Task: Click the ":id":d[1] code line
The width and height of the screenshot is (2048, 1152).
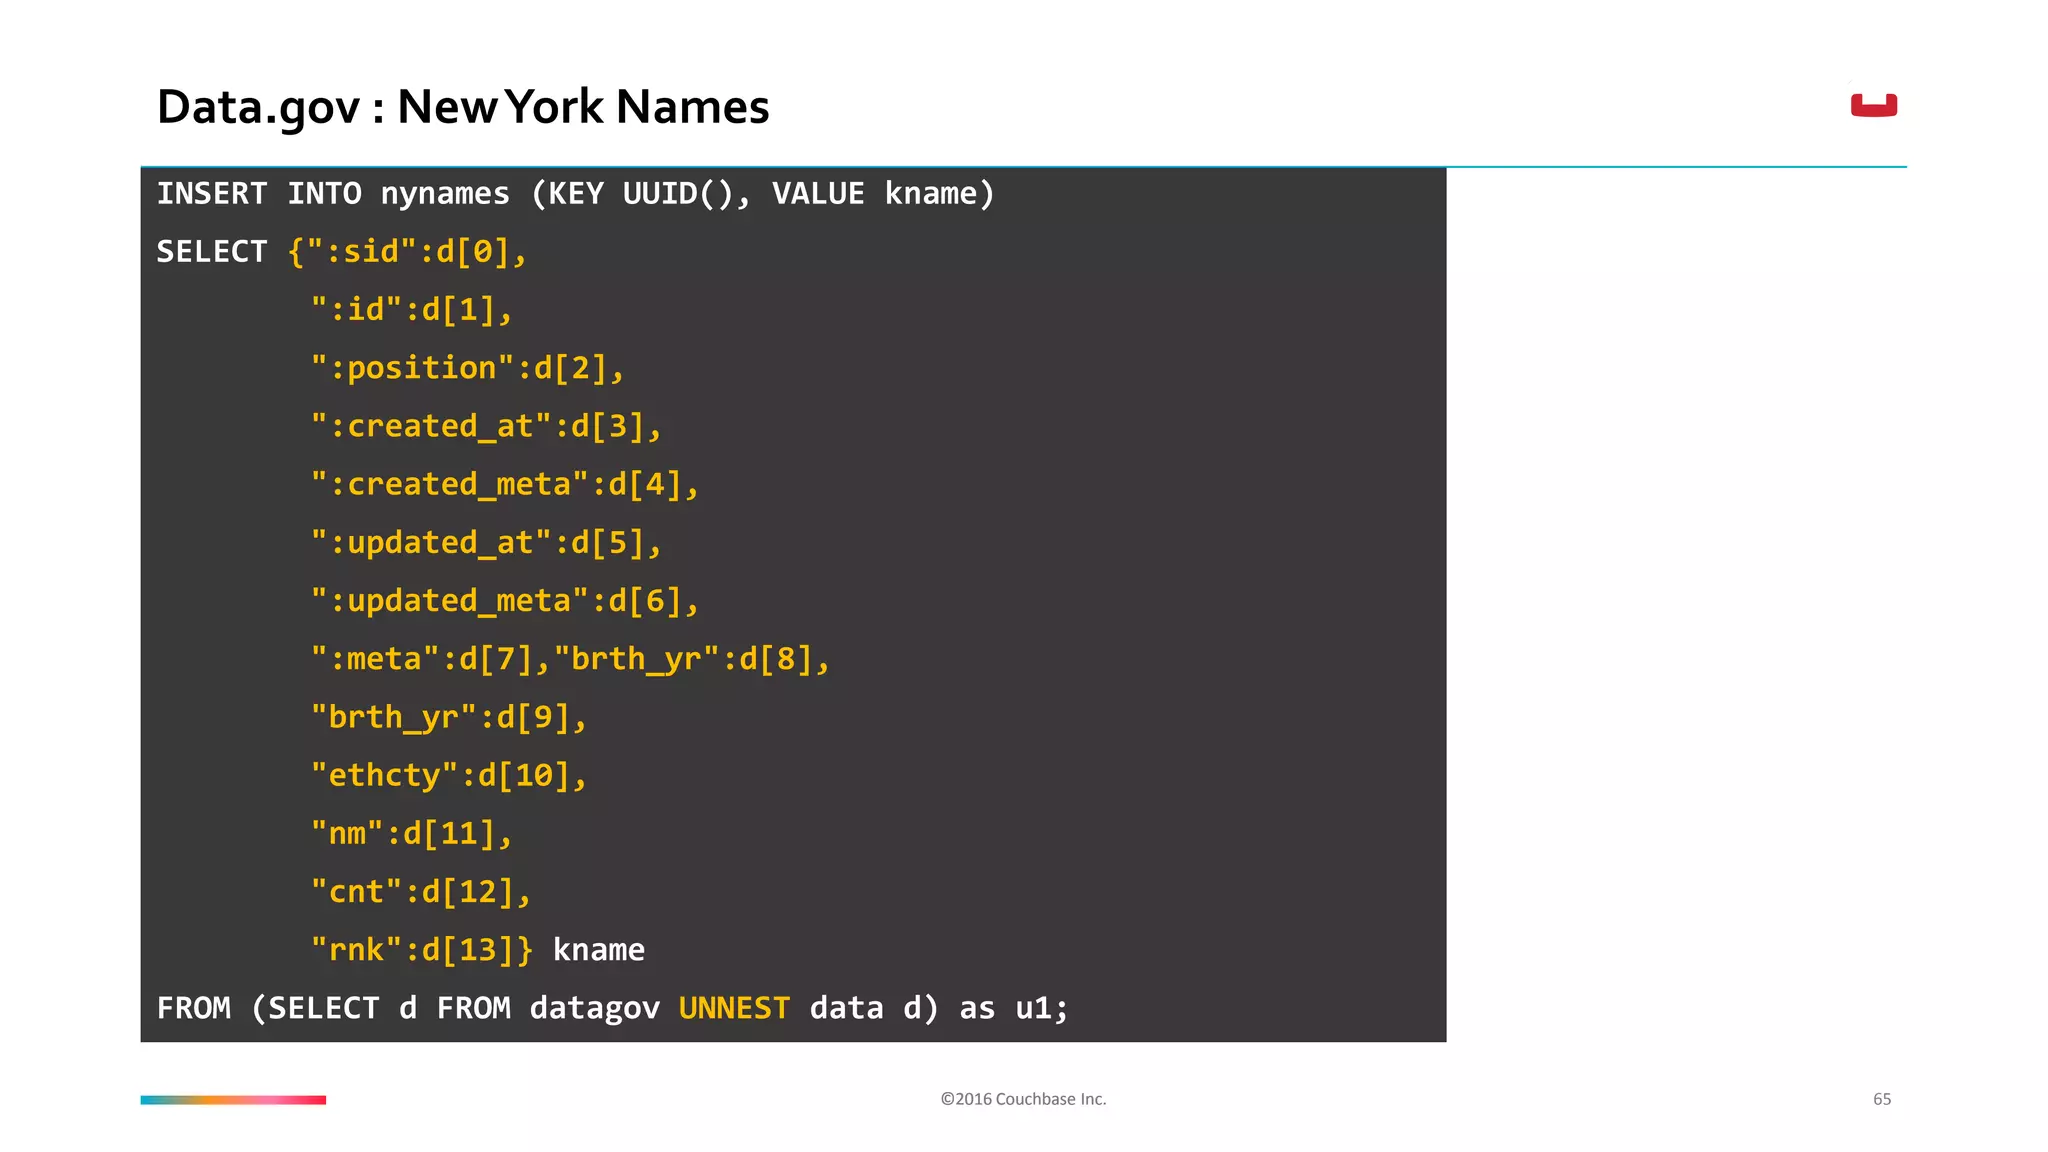Action: tap(411, 309)
